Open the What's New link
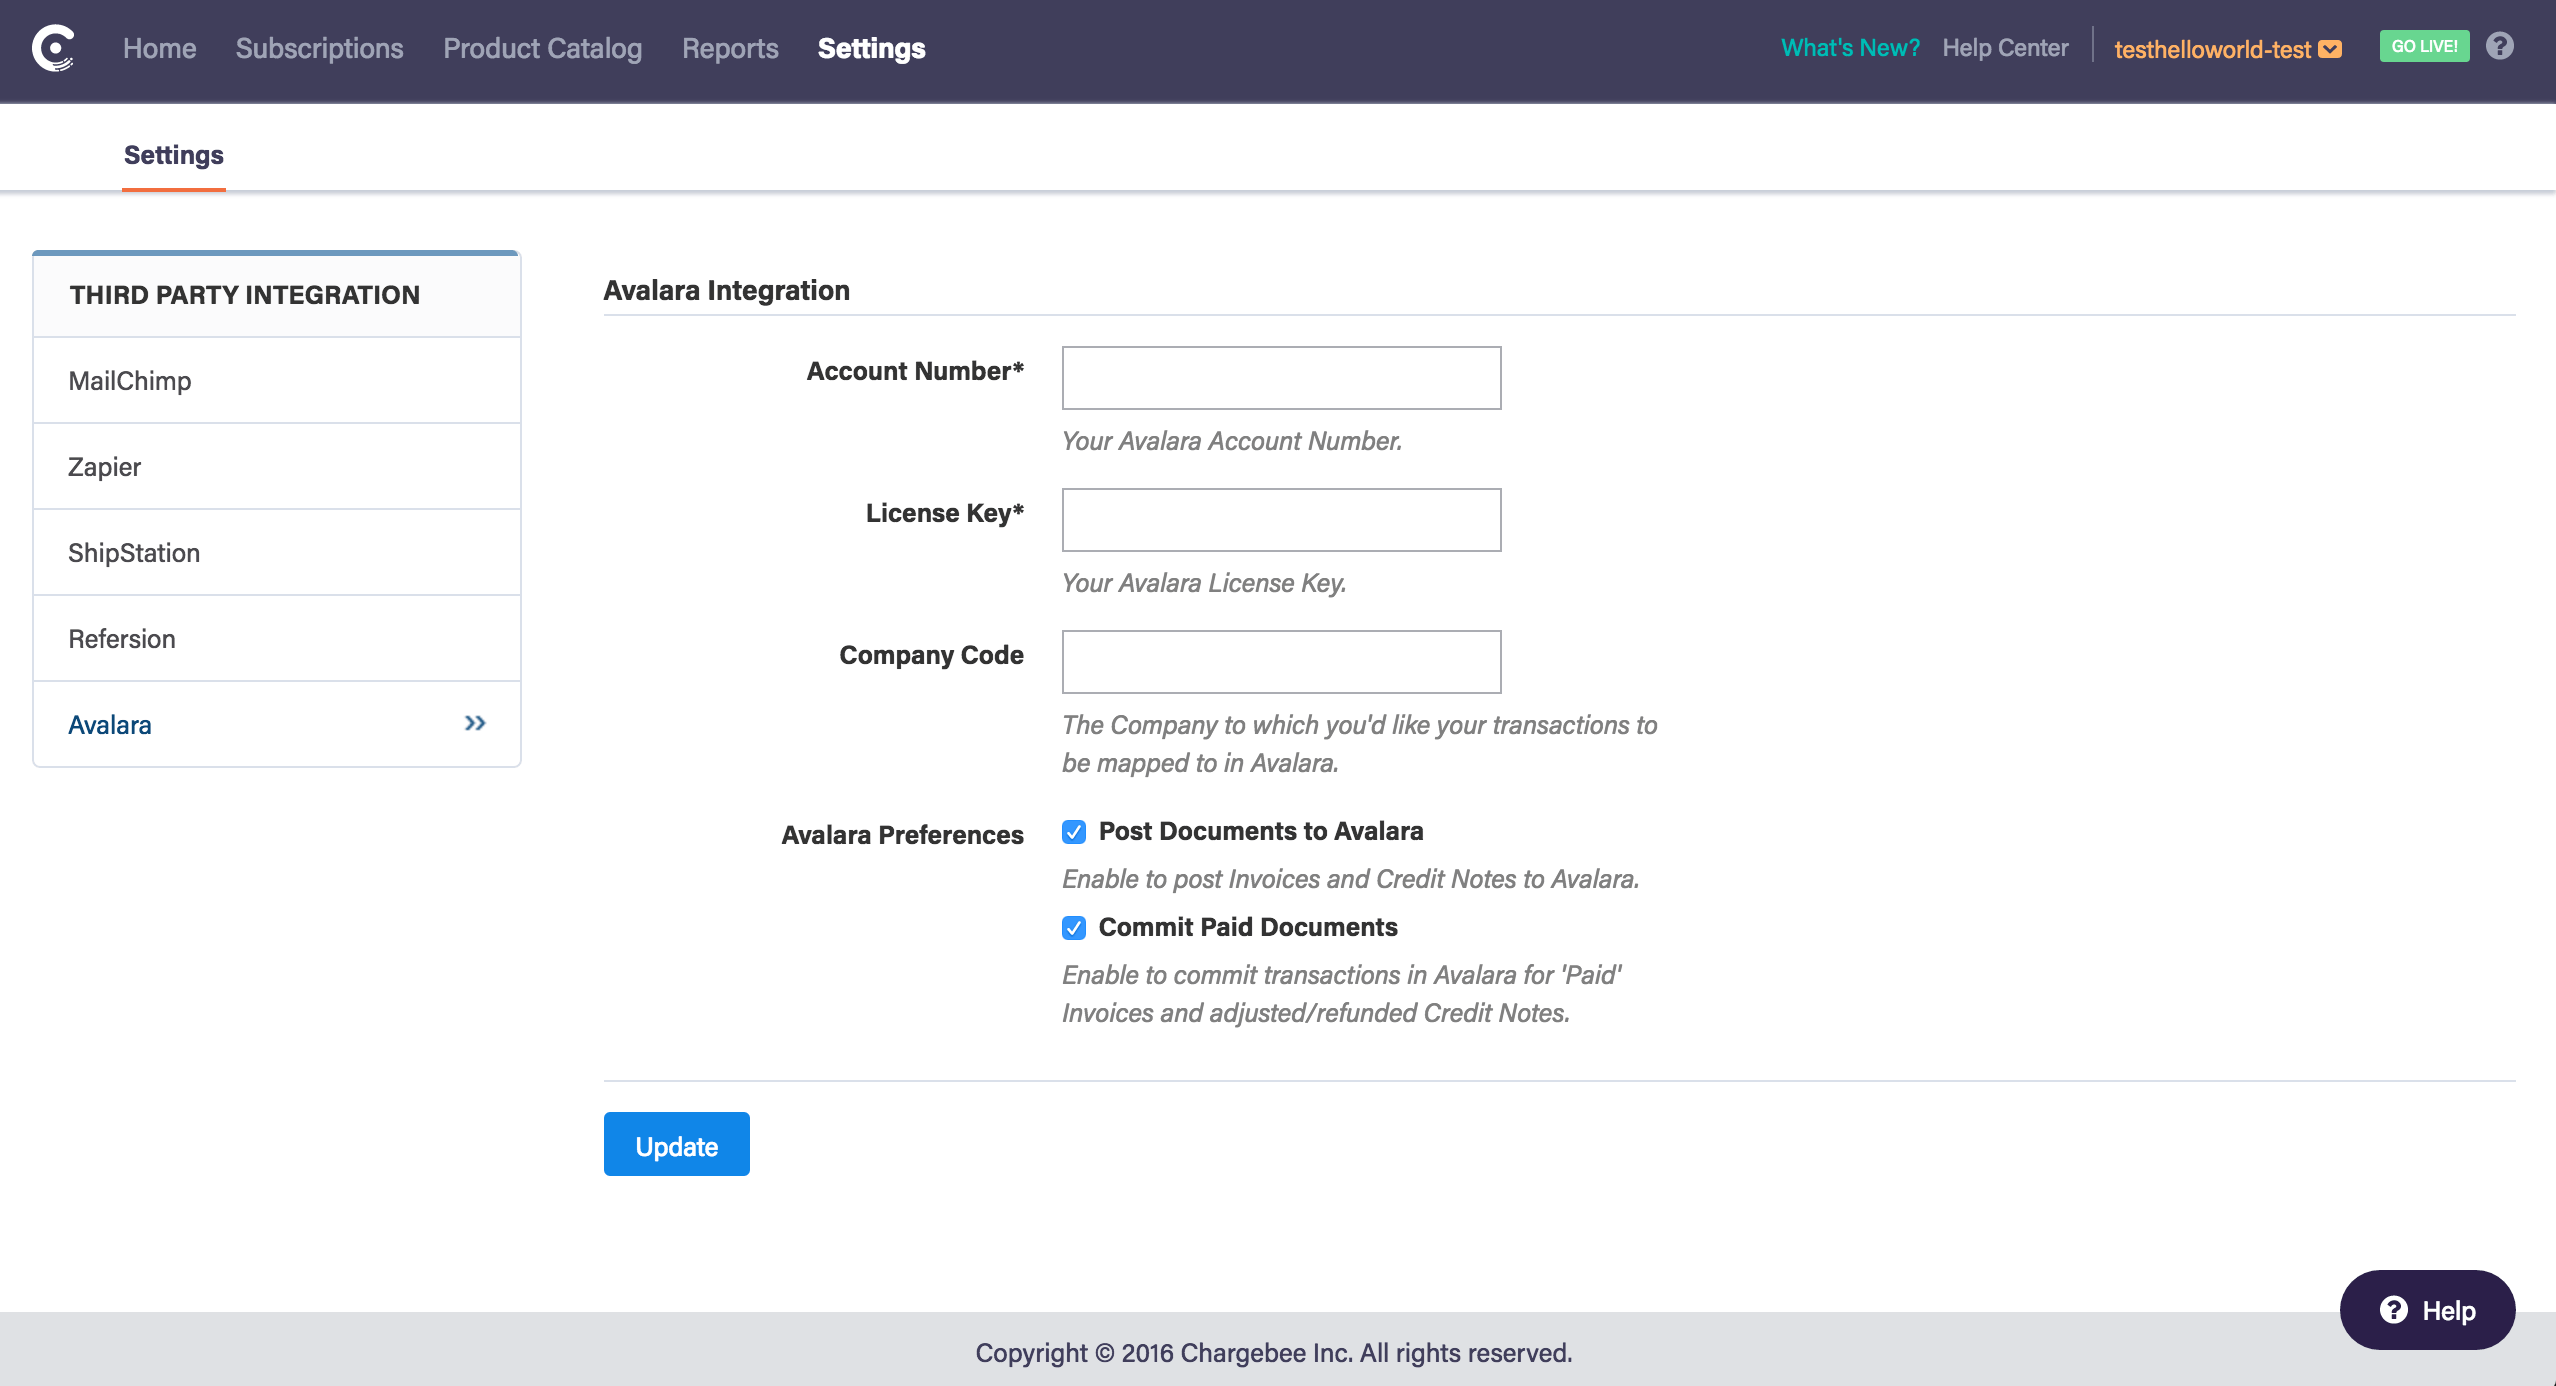The image size is (2556, 1386). 1850,47
